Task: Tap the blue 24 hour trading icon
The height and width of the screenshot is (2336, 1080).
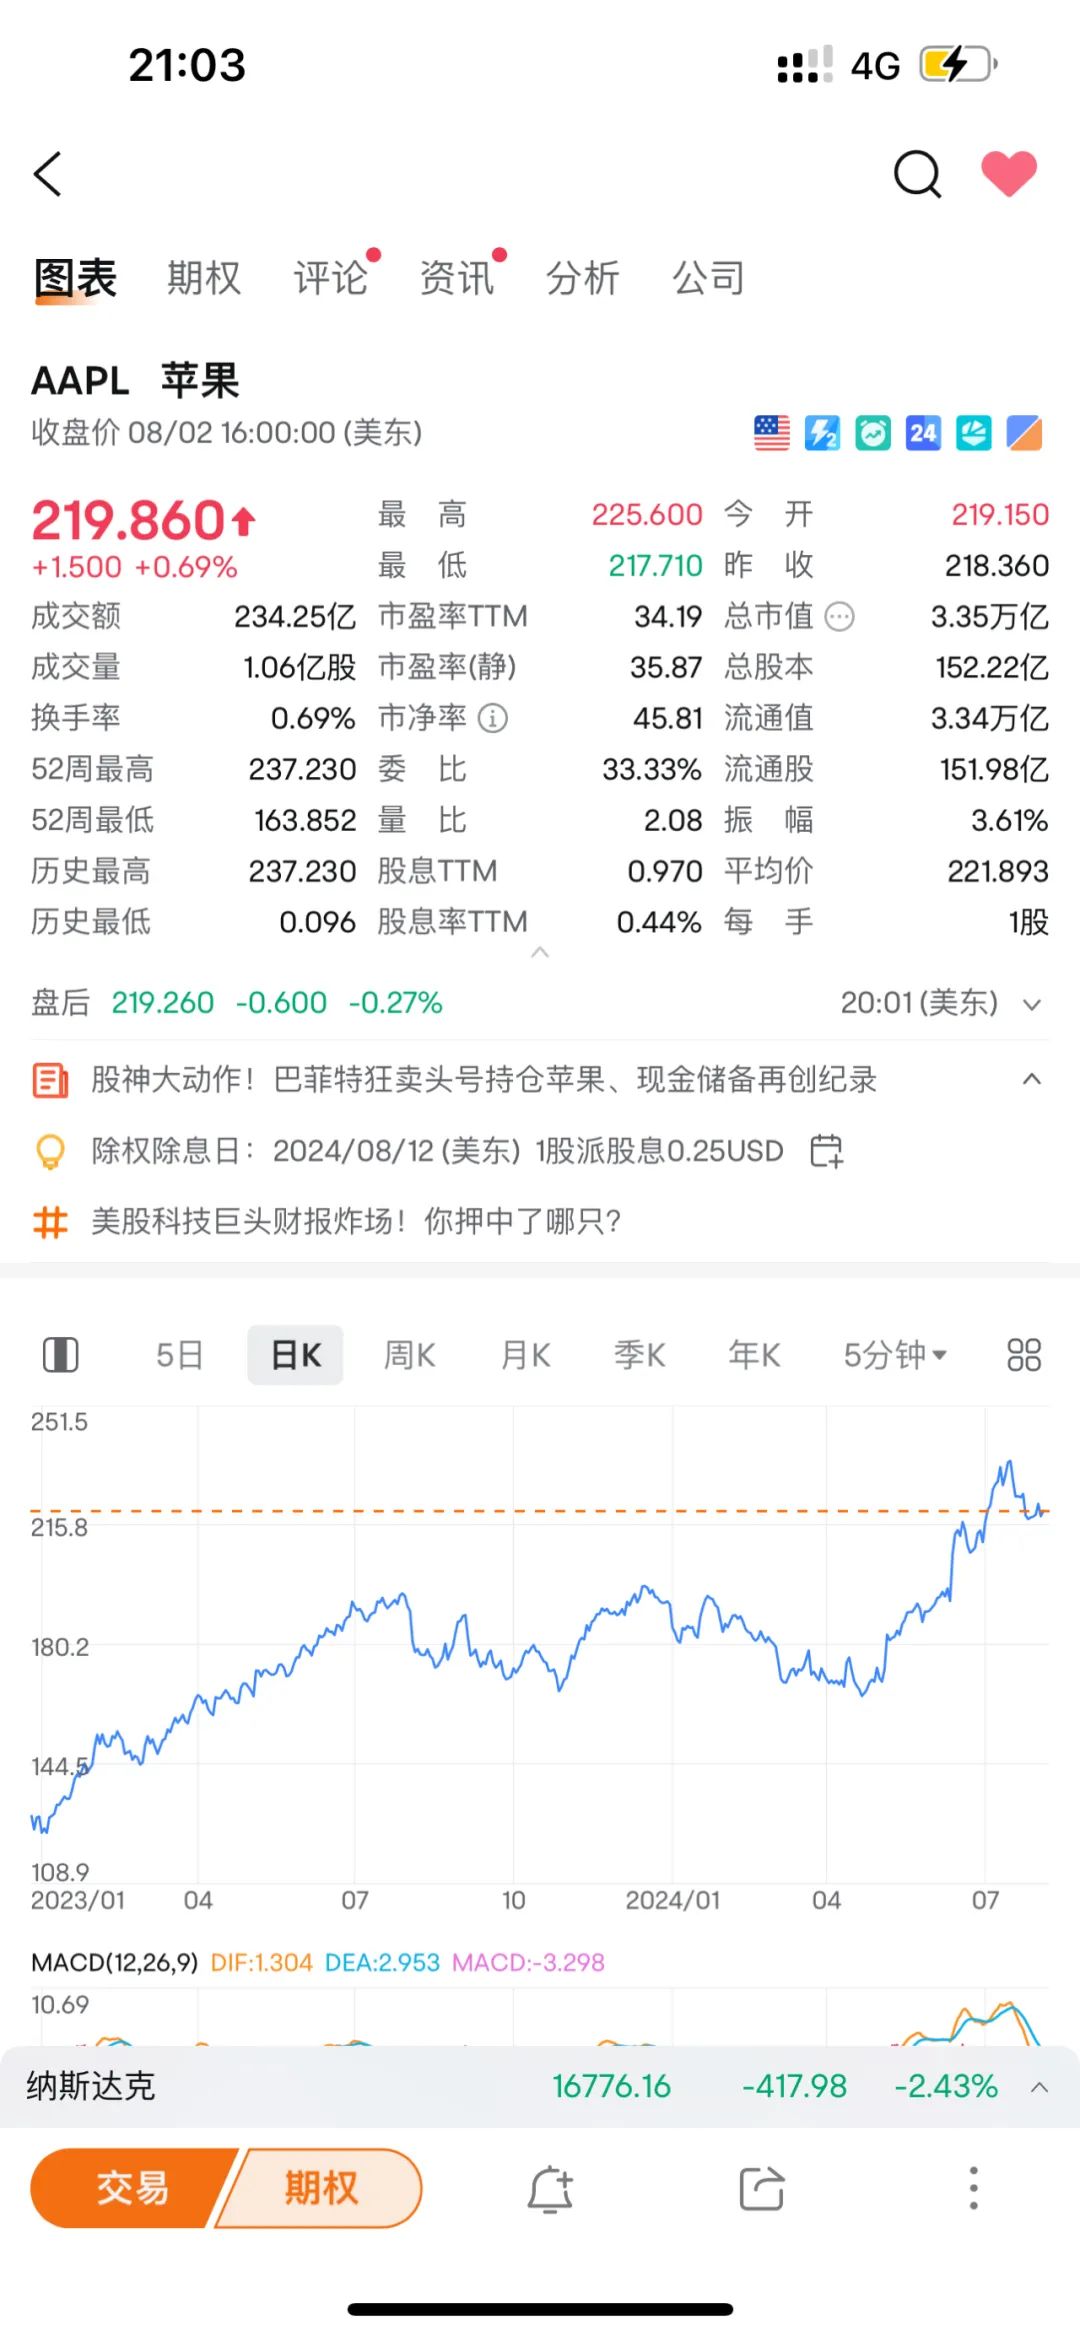Action: (x=923, y=433)
